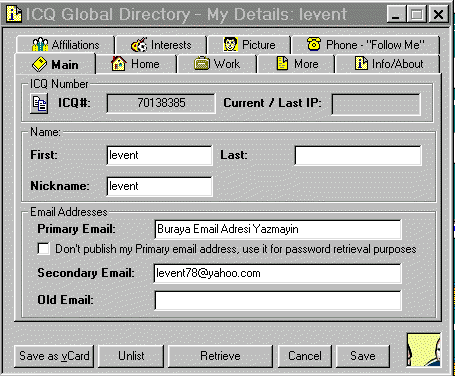
Task: Maximize the ICQ Global Directory window
Action: pyautogui.click(x=416, y=15)
